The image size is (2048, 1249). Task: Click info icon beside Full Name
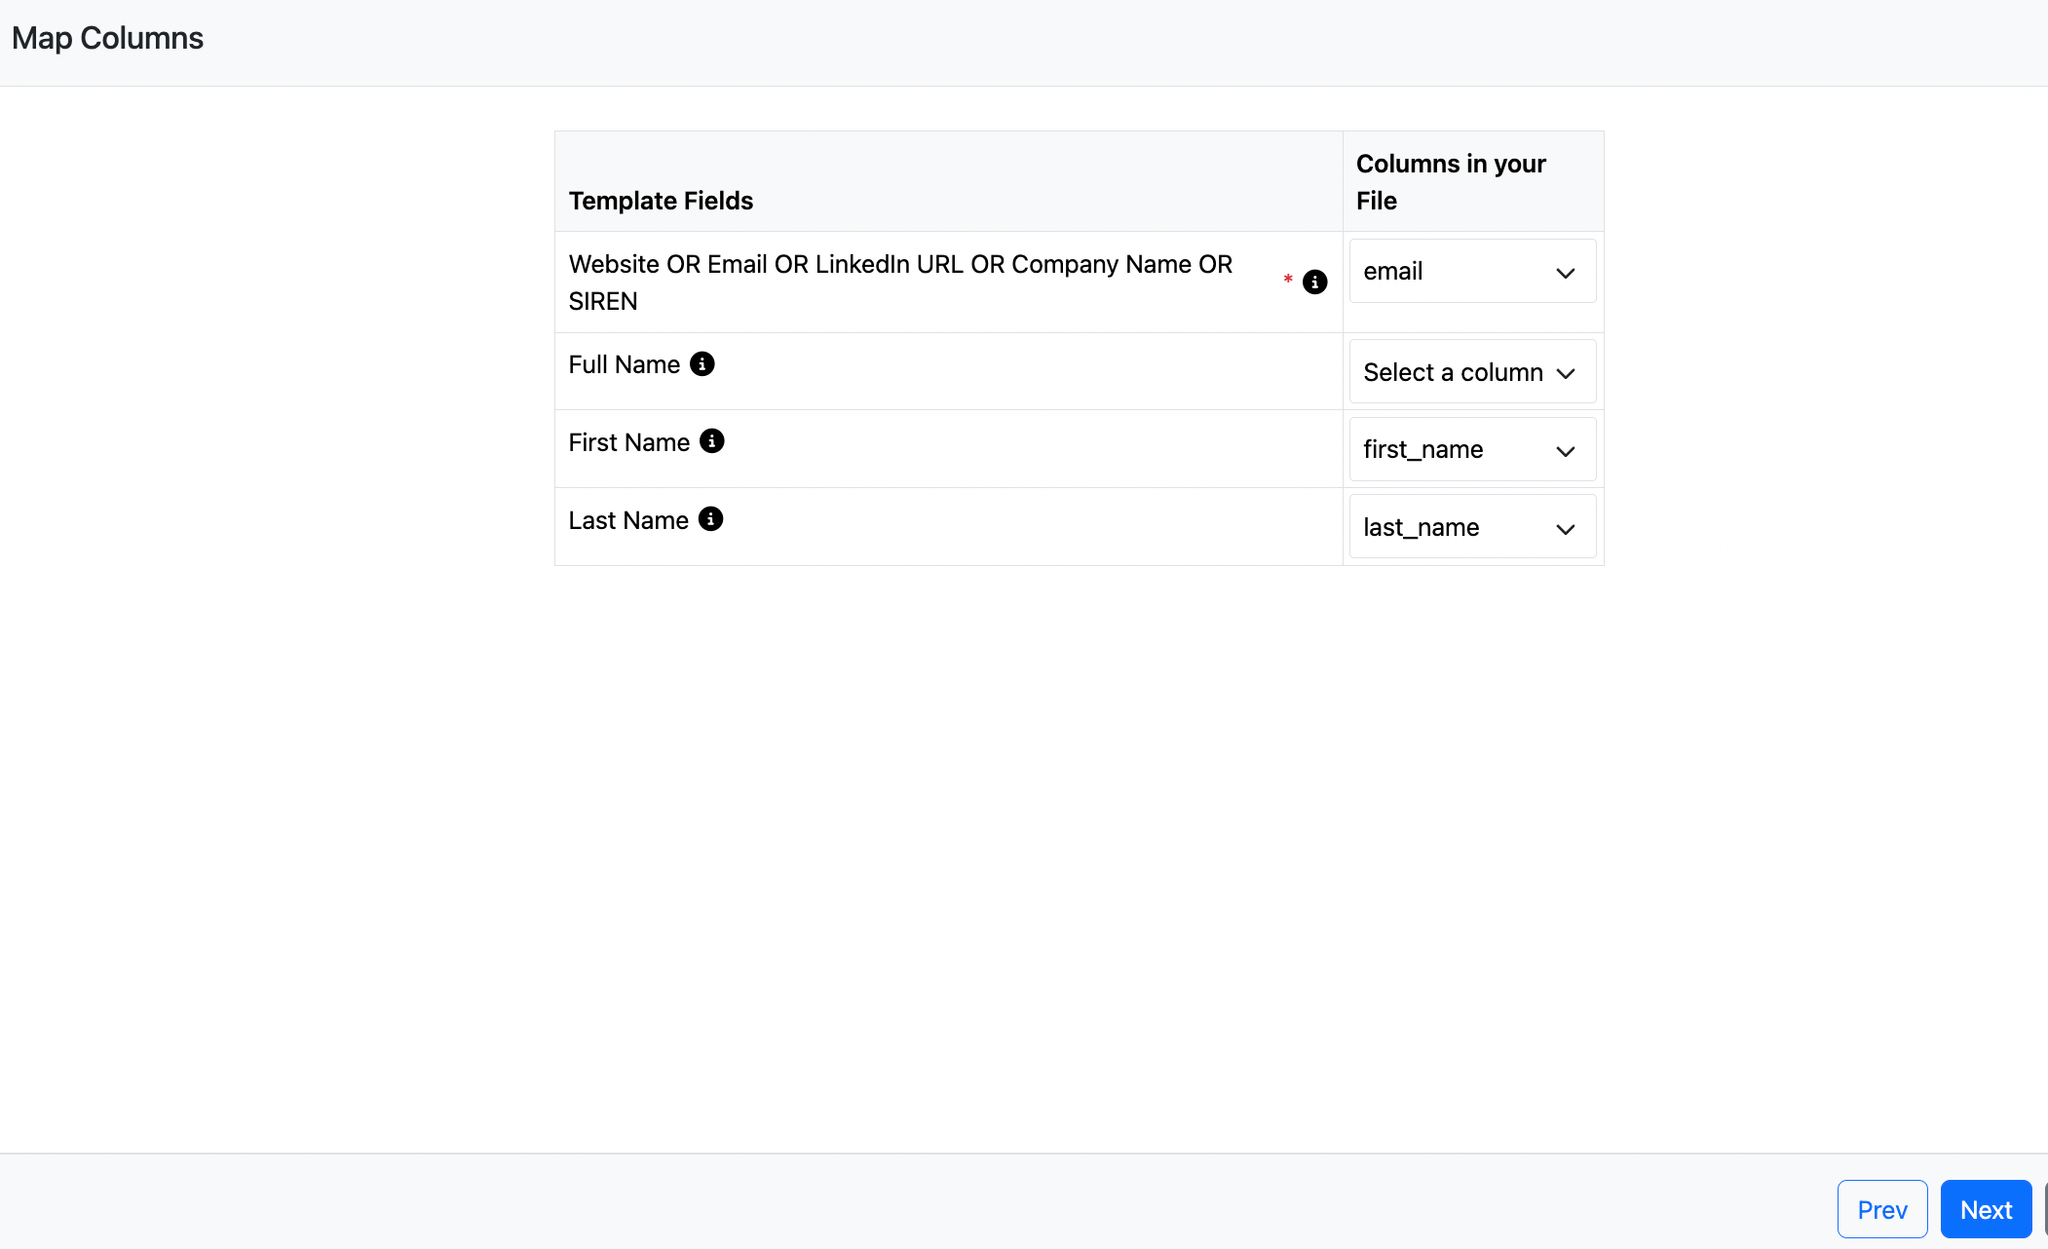(702, 363)
